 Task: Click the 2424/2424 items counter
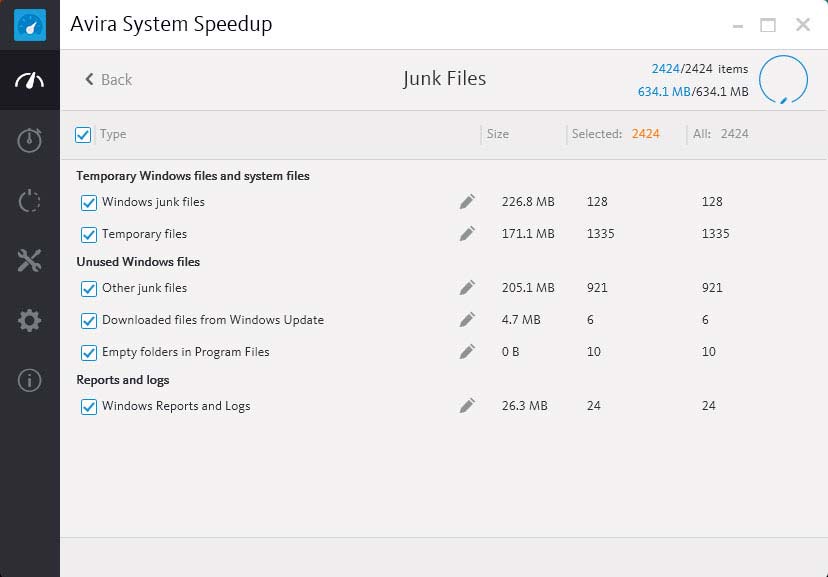click(700, 69)
